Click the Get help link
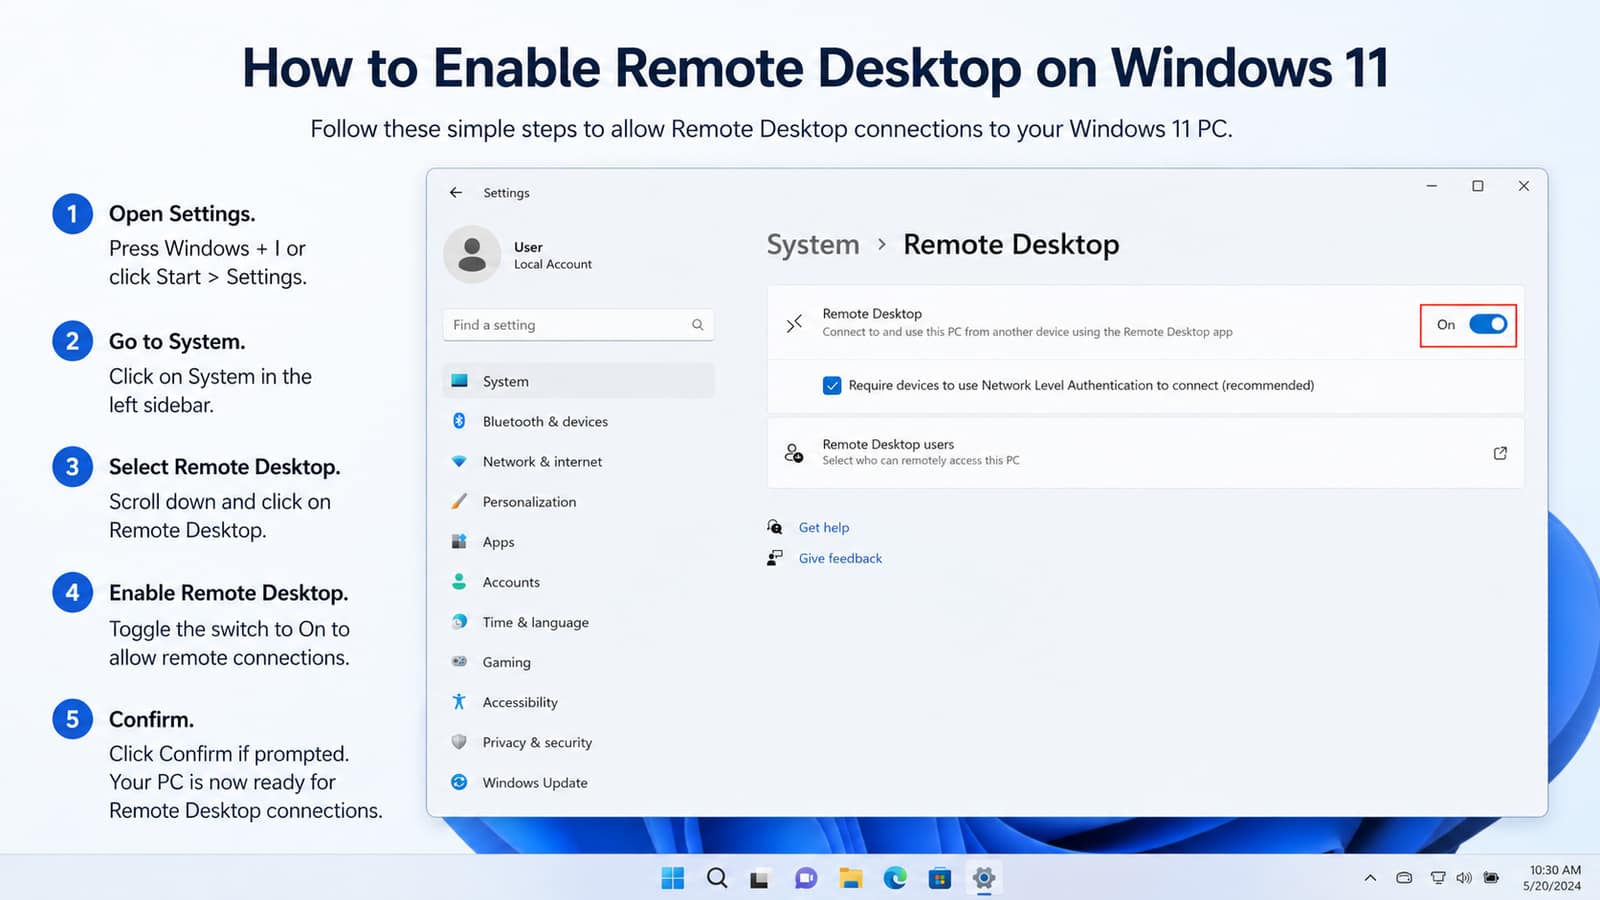 (x=823, y=527)
